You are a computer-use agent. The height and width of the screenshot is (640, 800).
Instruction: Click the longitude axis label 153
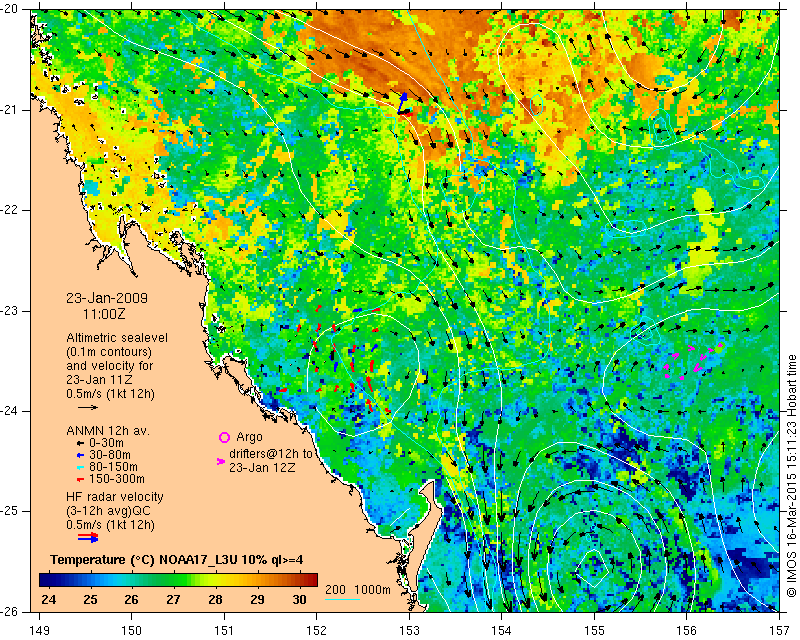409,630
